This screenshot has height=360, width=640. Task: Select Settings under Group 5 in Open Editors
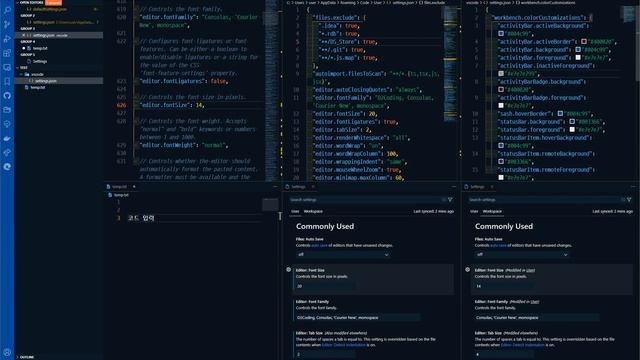click(40, 61)
